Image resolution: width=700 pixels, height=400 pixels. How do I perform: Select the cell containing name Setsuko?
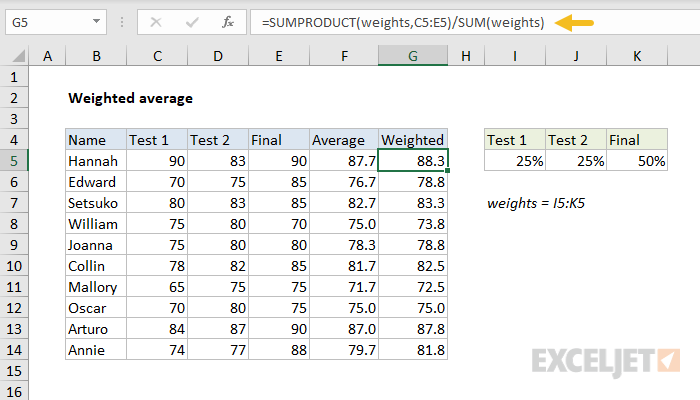(96, 203)
